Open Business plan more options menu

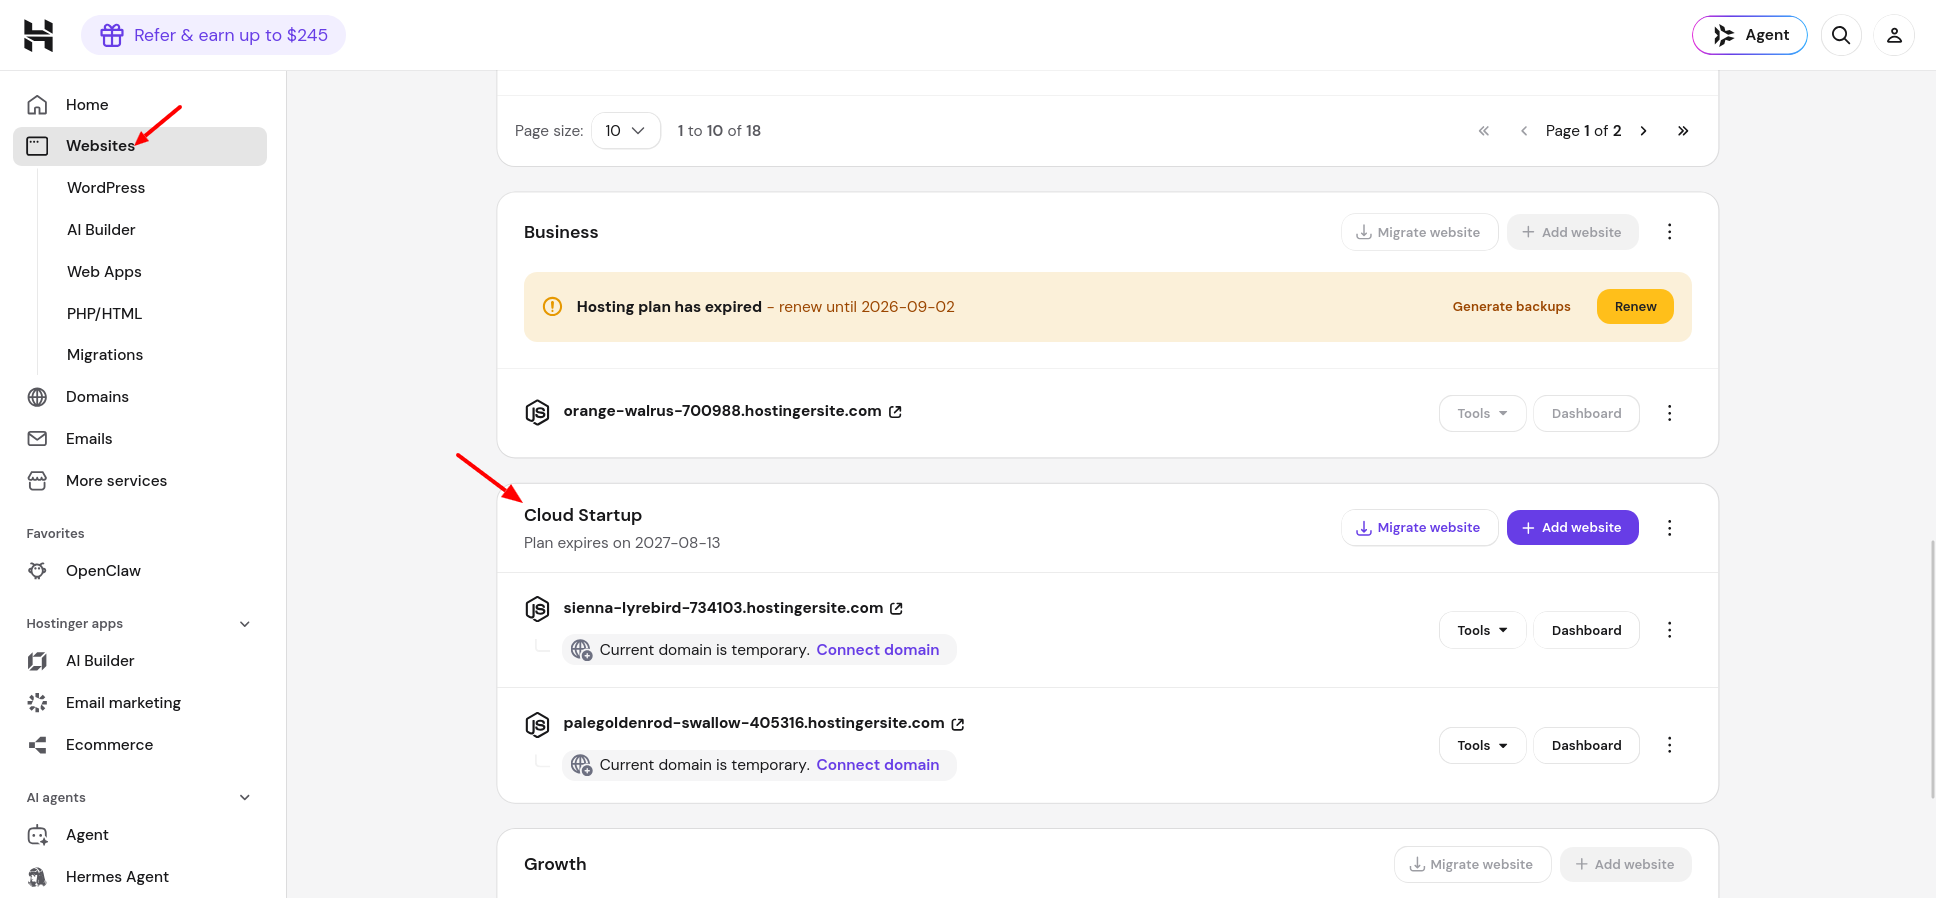coord(1669,232)
